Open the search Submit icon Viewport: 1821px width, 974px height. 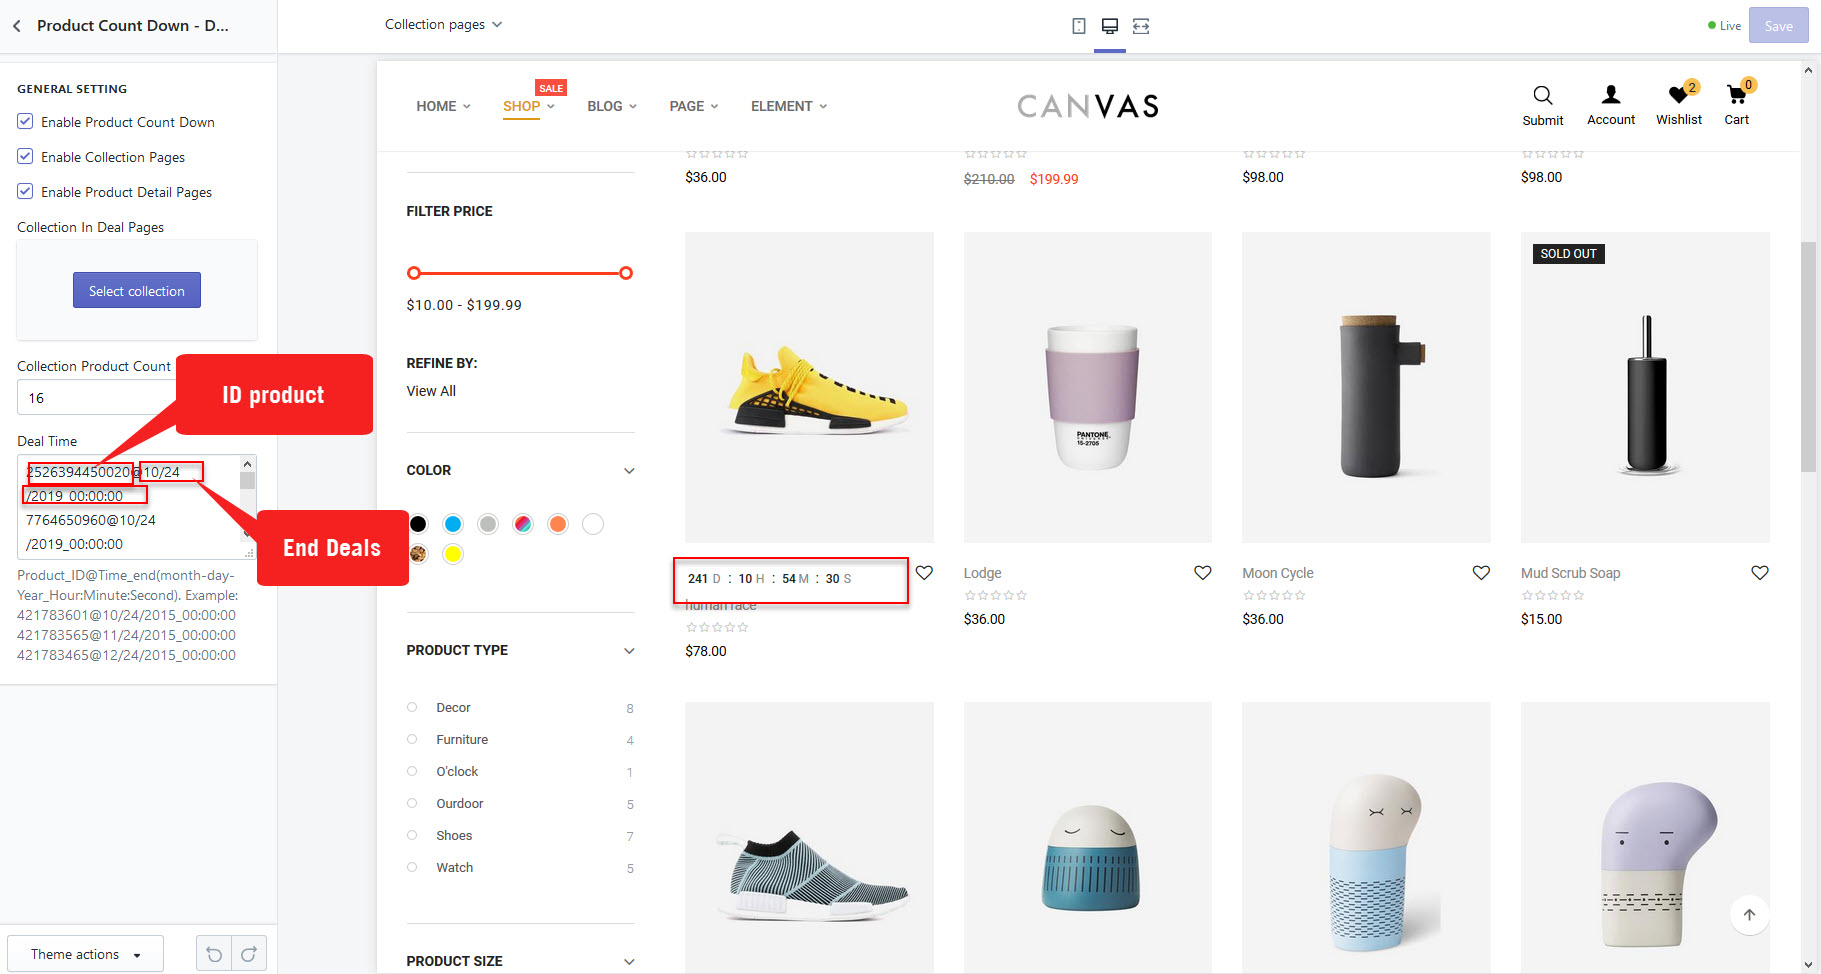(x=1542, y=96)
